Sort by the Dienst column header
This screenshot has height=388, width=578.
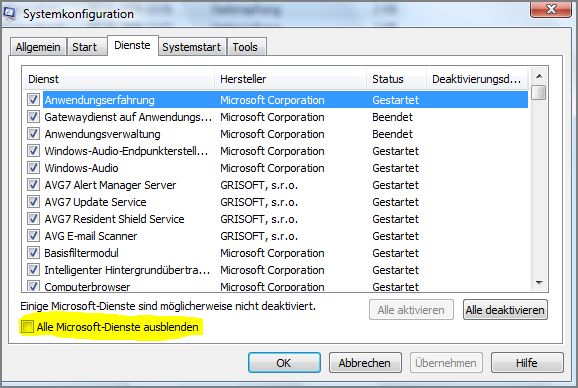click(x=119, y=79)
